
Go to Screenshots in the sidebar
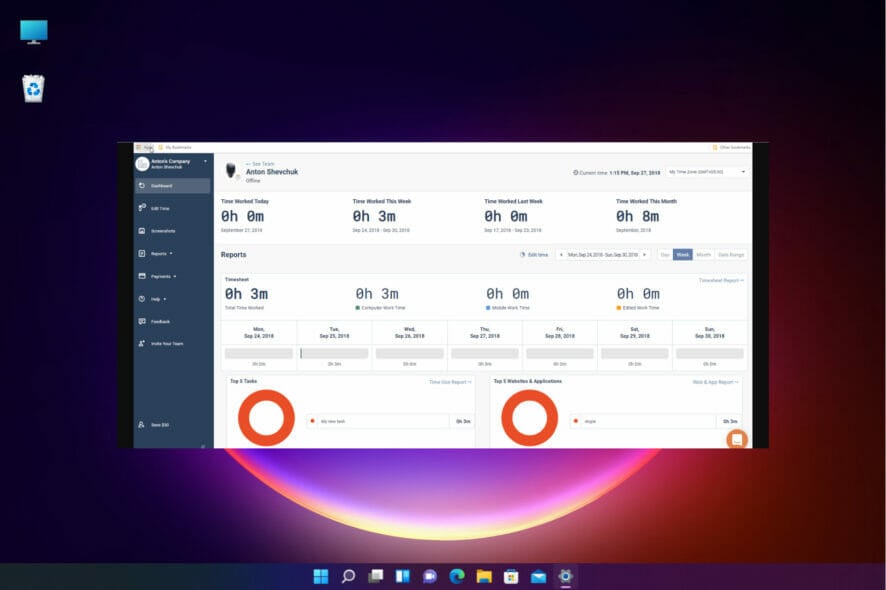(x=163, y=231)
